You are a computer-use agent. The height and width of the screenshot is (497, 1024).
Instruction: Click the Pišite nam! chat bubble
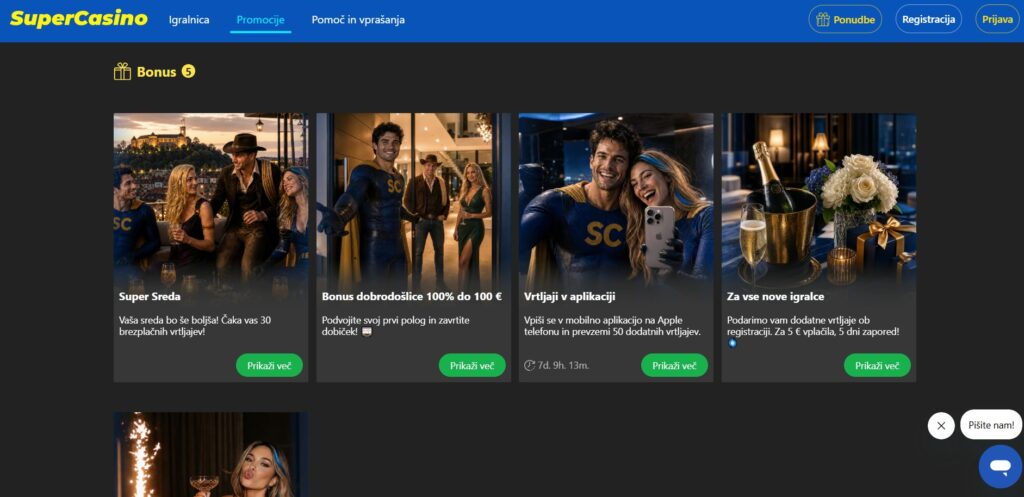click(x=991, y=425)
